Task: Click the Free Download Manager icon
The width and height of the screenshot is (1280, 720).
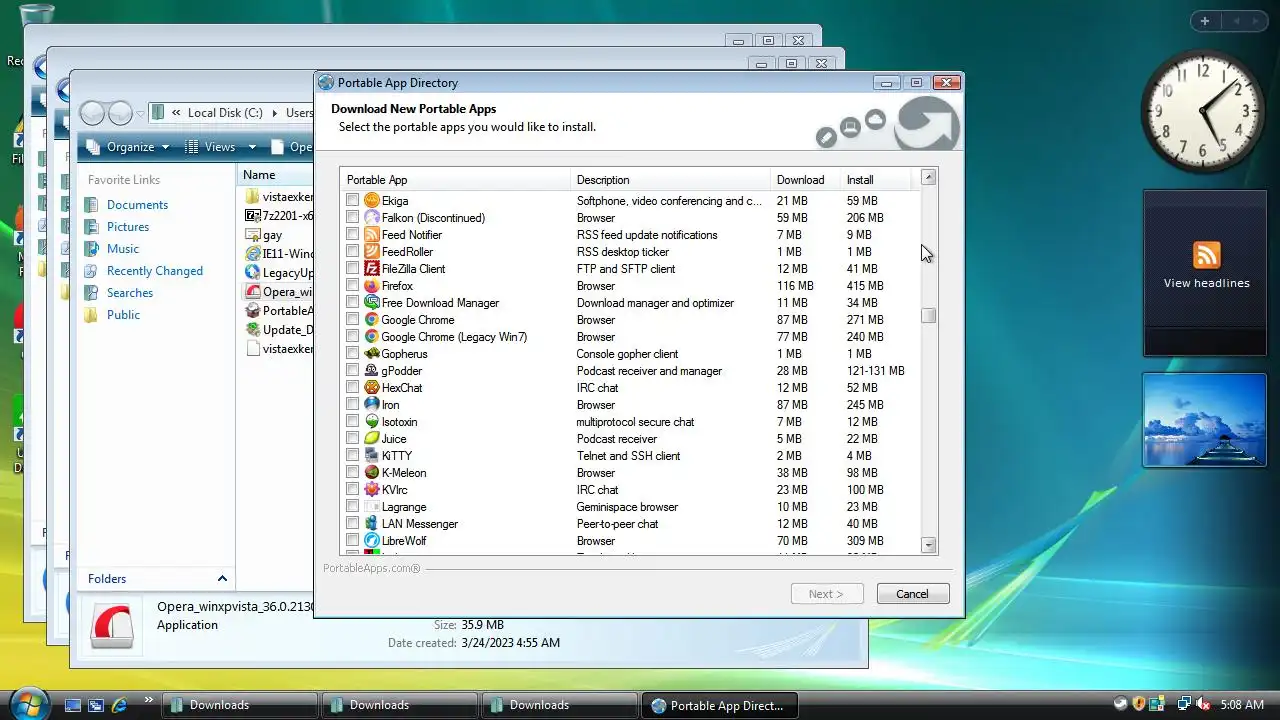Action: [372, 303]
